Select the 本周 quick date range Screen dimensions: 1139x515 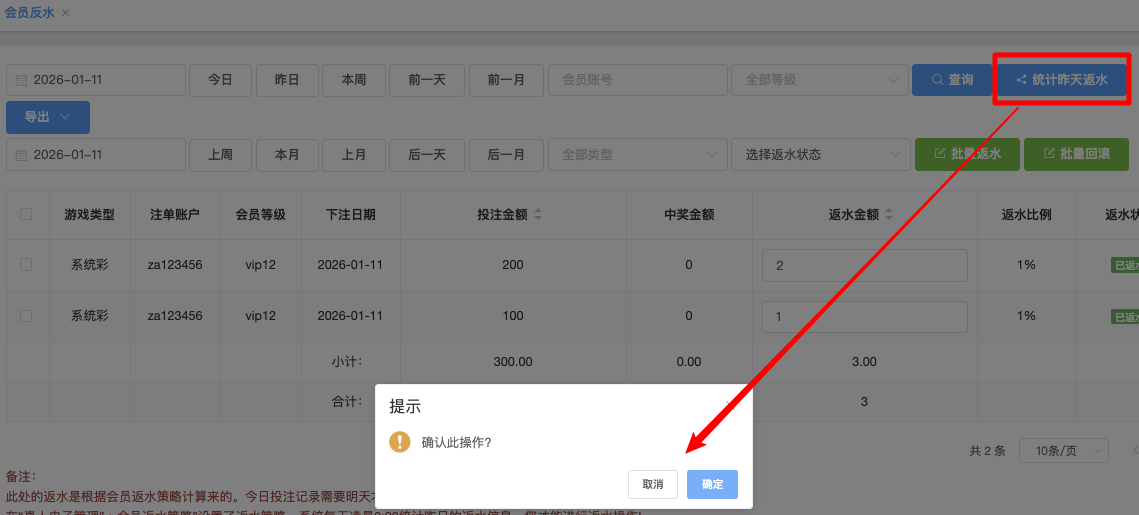(353, 80)
